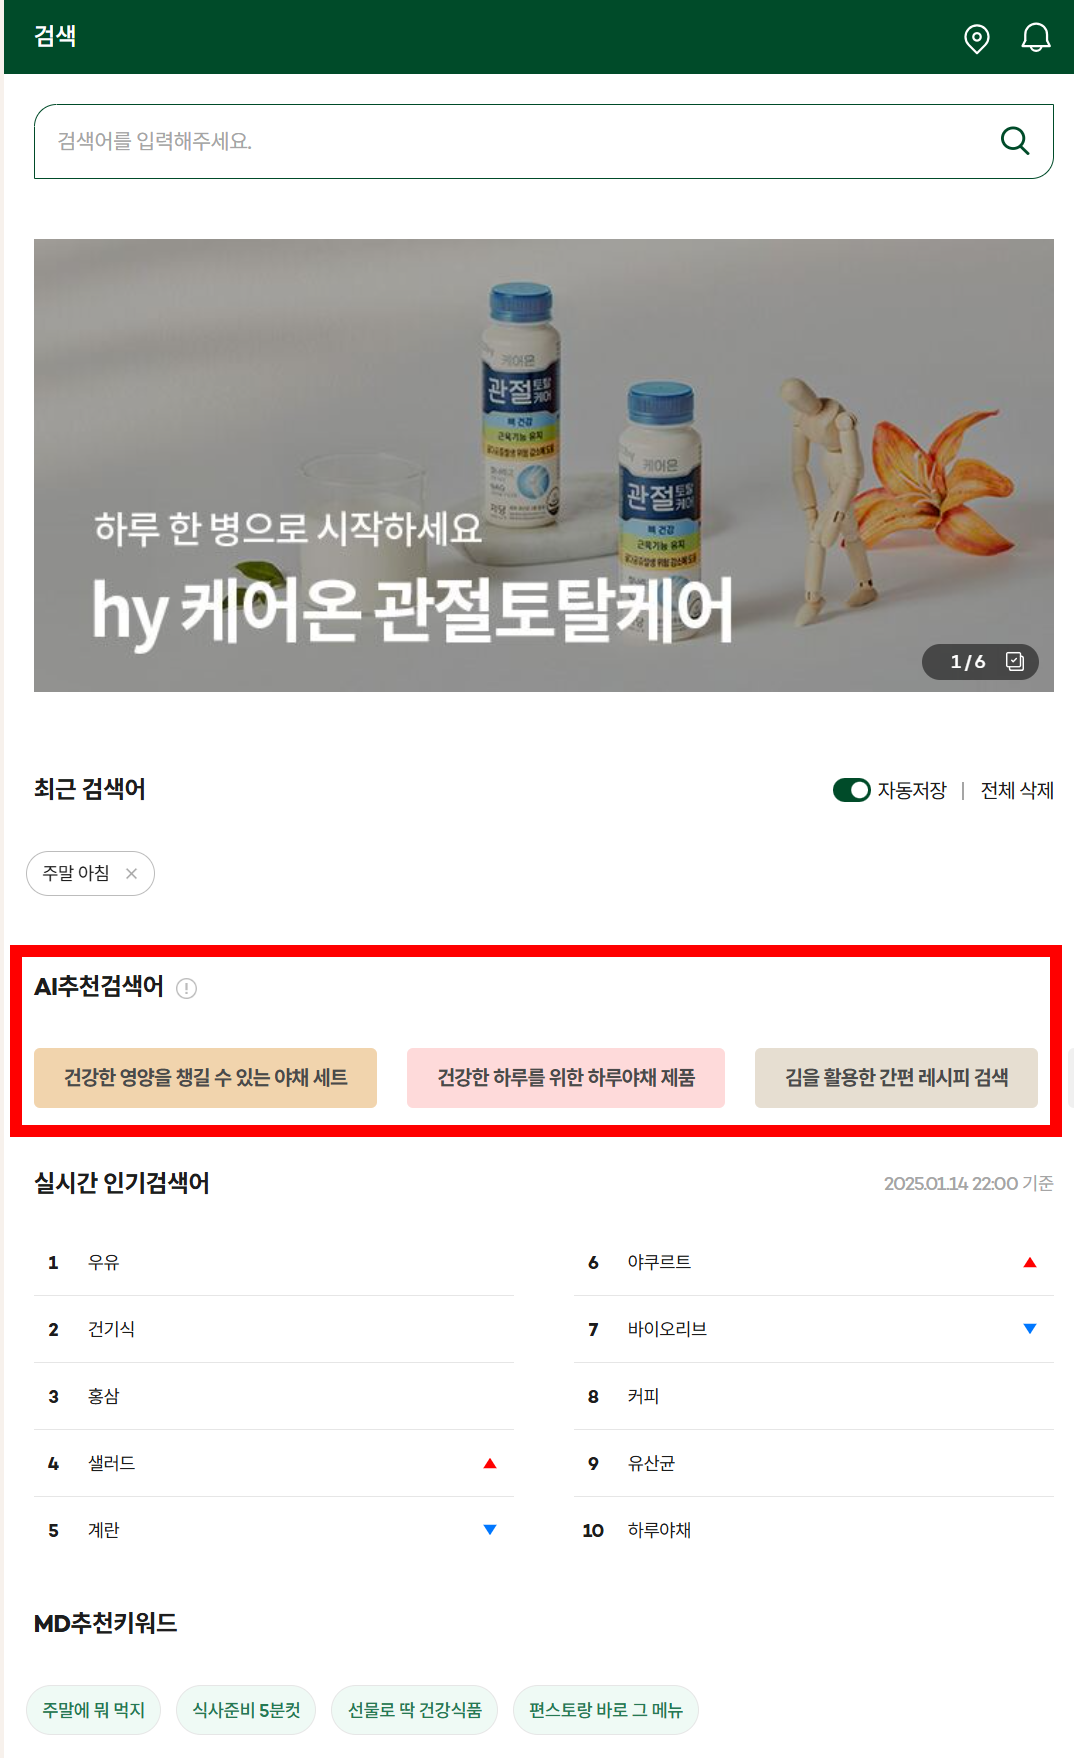Open the location pin icon in header
The image size is (1074, 1758).
click(976, 38)
